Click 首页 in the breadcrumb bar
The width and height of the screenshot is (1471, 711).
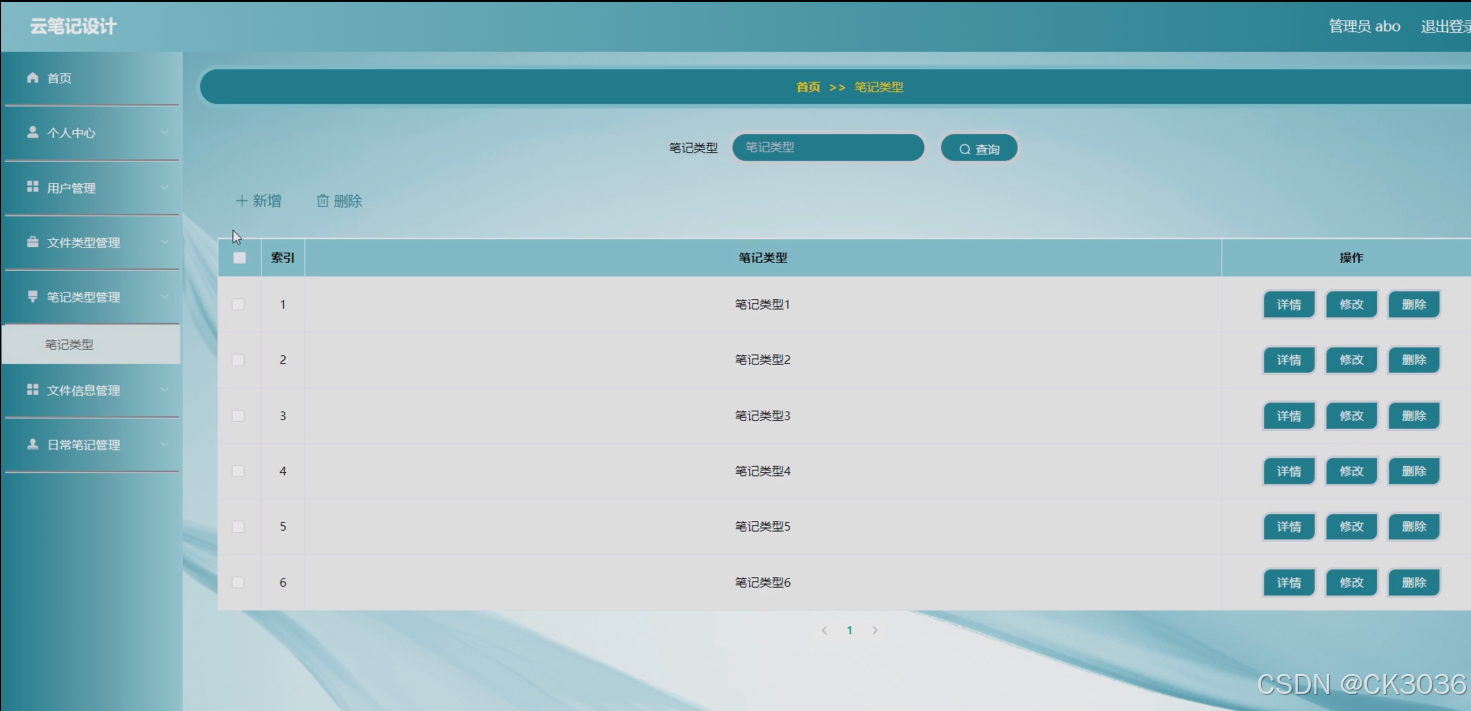[x=808, y=87]
